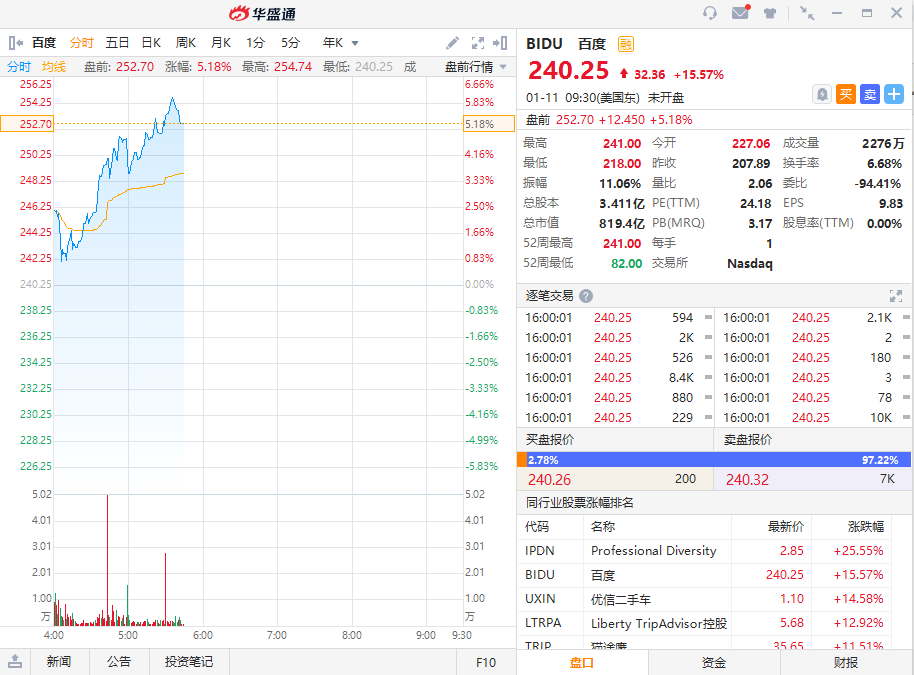Open the 公告 announcements tab
914x675 pixels.
click(119, 662)
